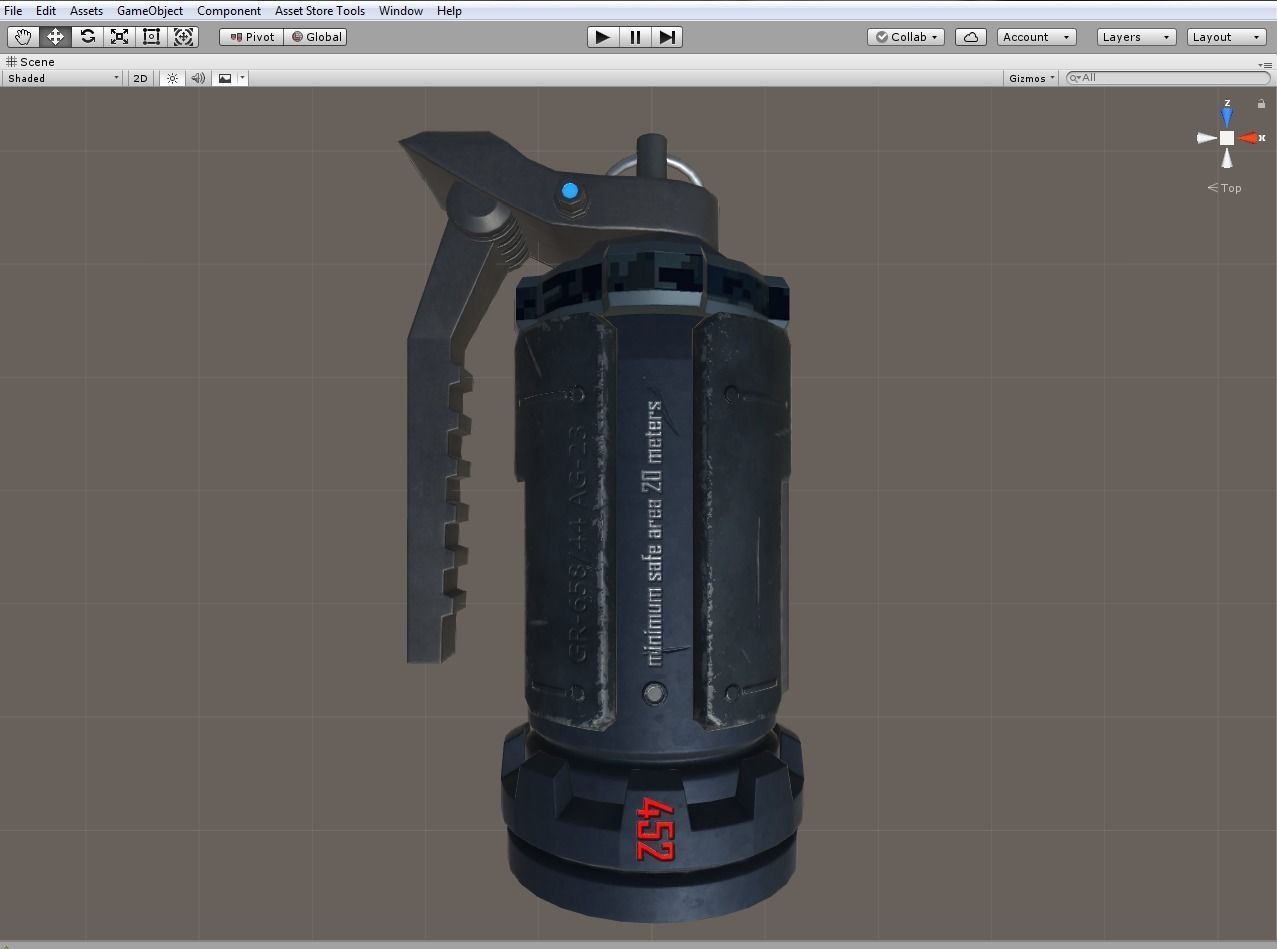Select the blue pivot point on grenade
The width and height of the screenshot is (1277, 949).
tap(570, 191)
